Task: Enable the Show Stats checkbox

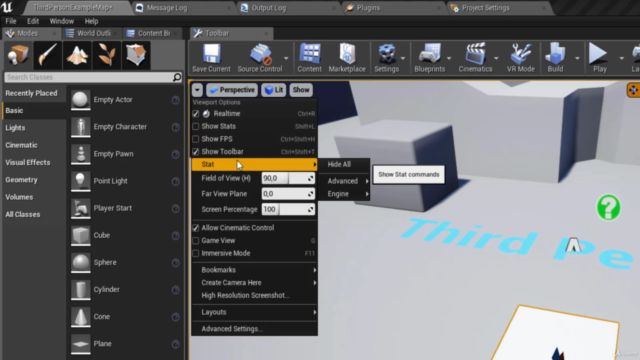Action: click(196, 127)
